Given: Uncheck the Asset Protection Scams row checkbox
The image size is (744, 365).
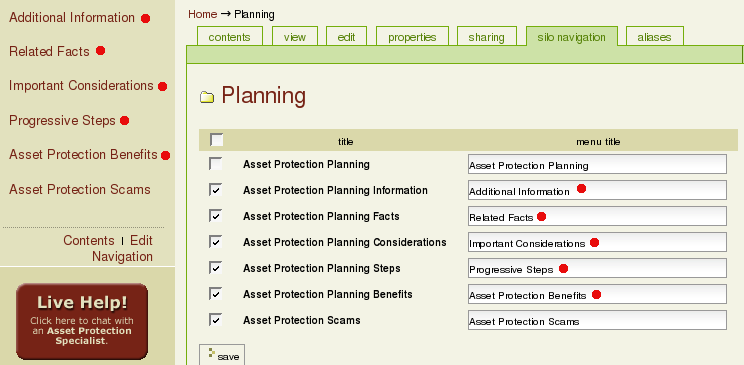Looking at the screenshot, I should (215, 320).
